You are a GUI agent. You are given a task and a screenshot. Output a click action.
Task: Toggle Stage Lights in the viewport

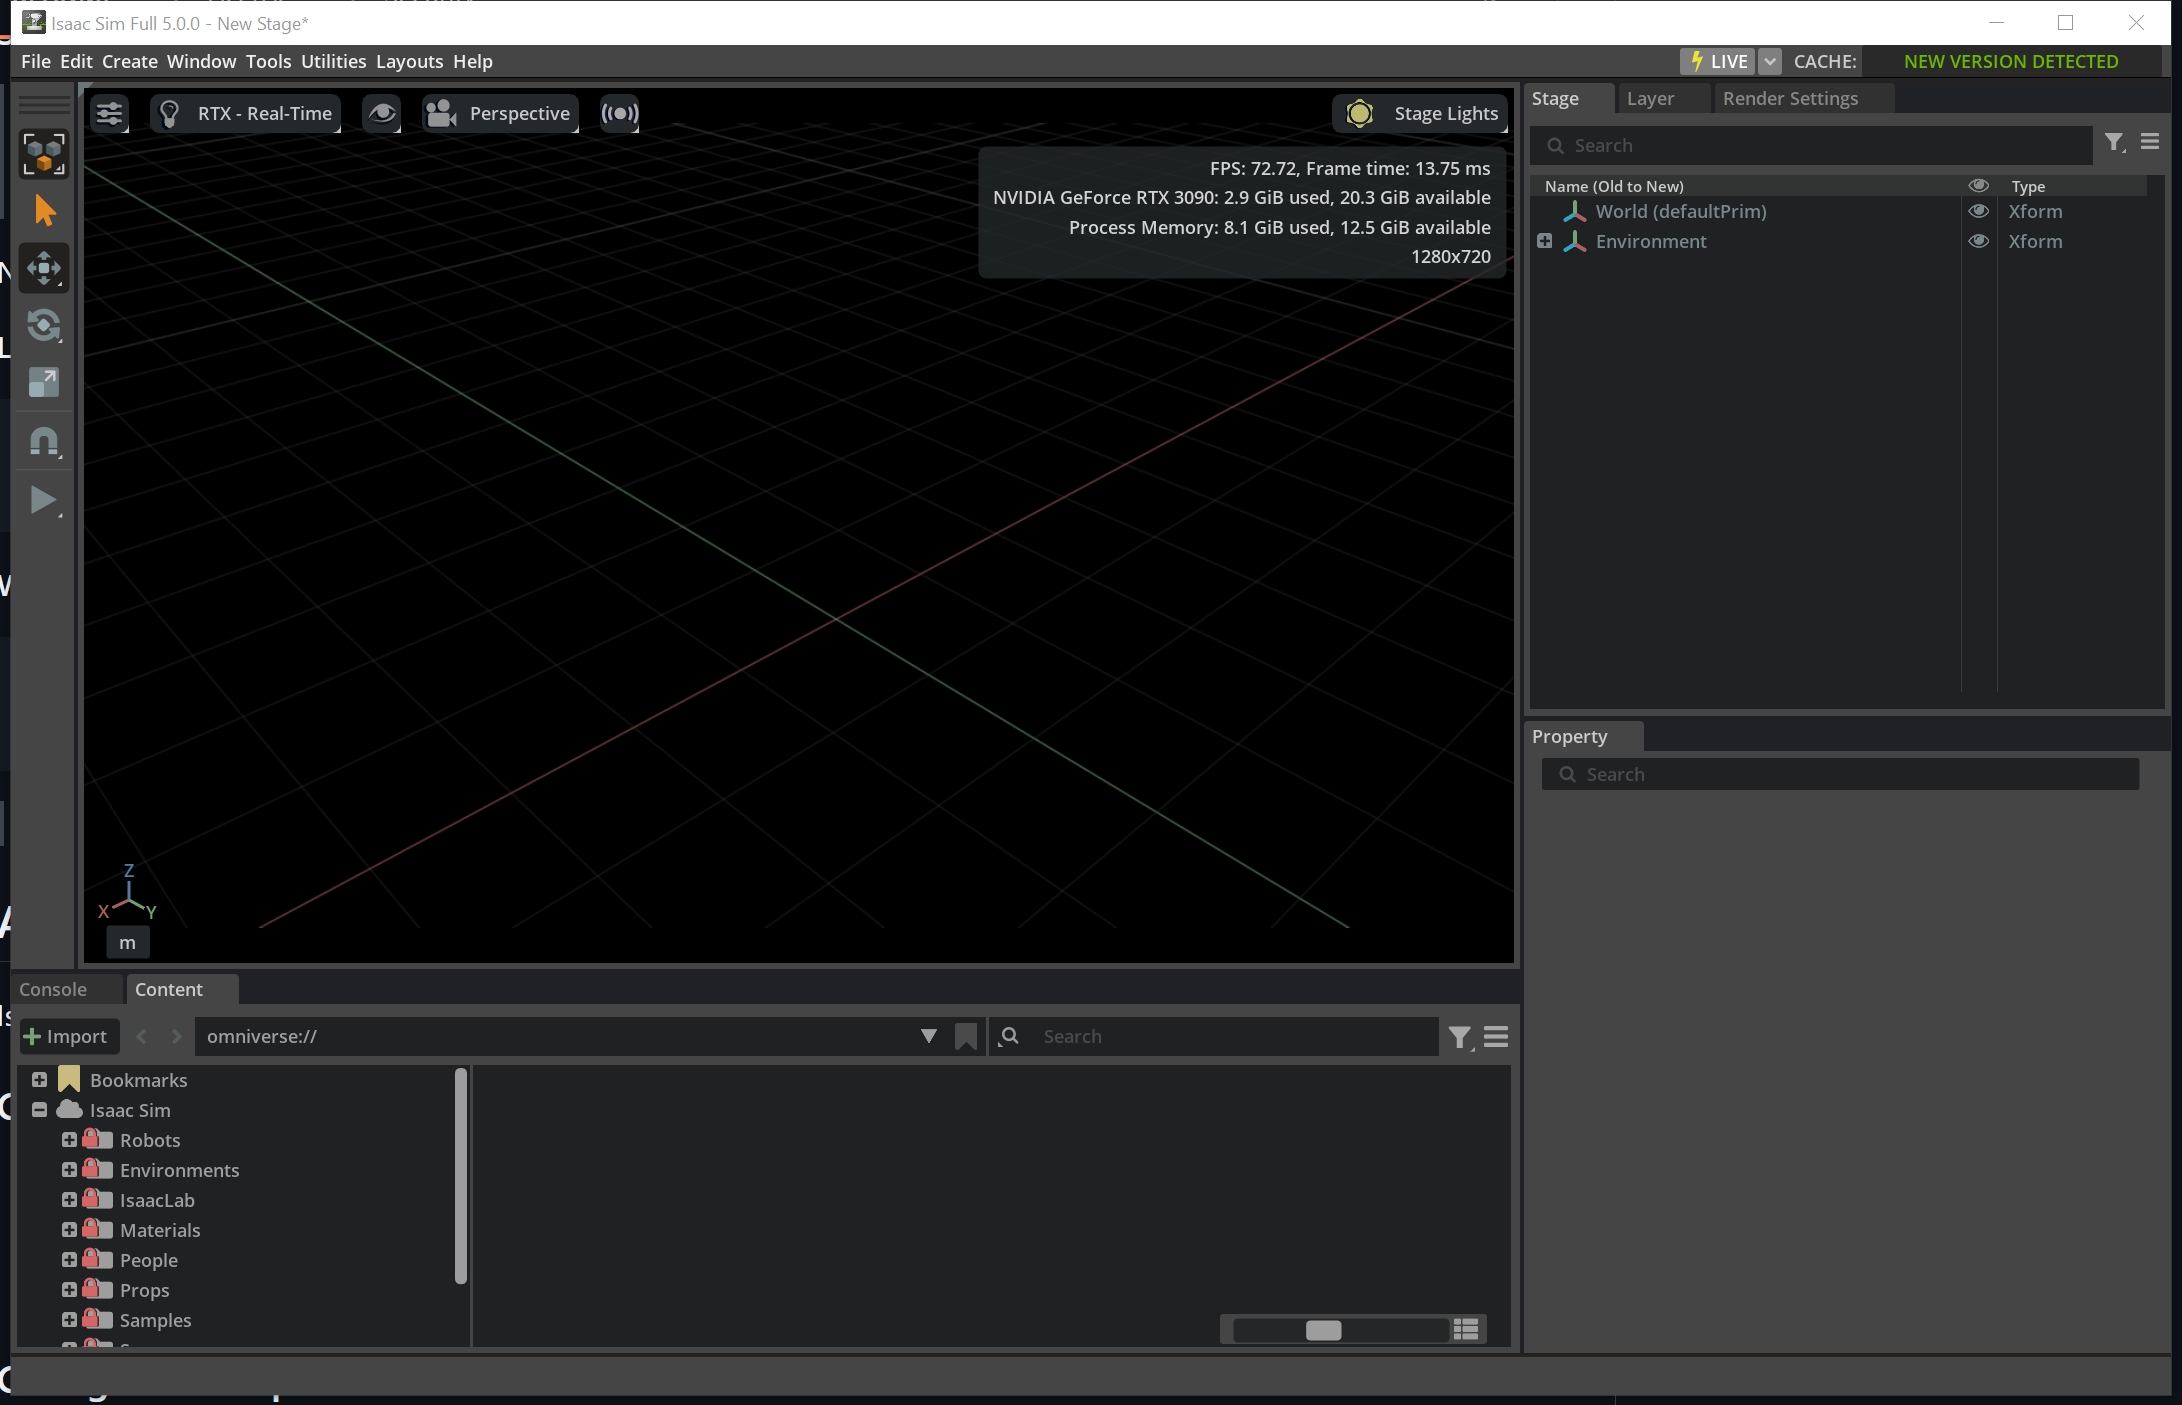pos(1420,113)
